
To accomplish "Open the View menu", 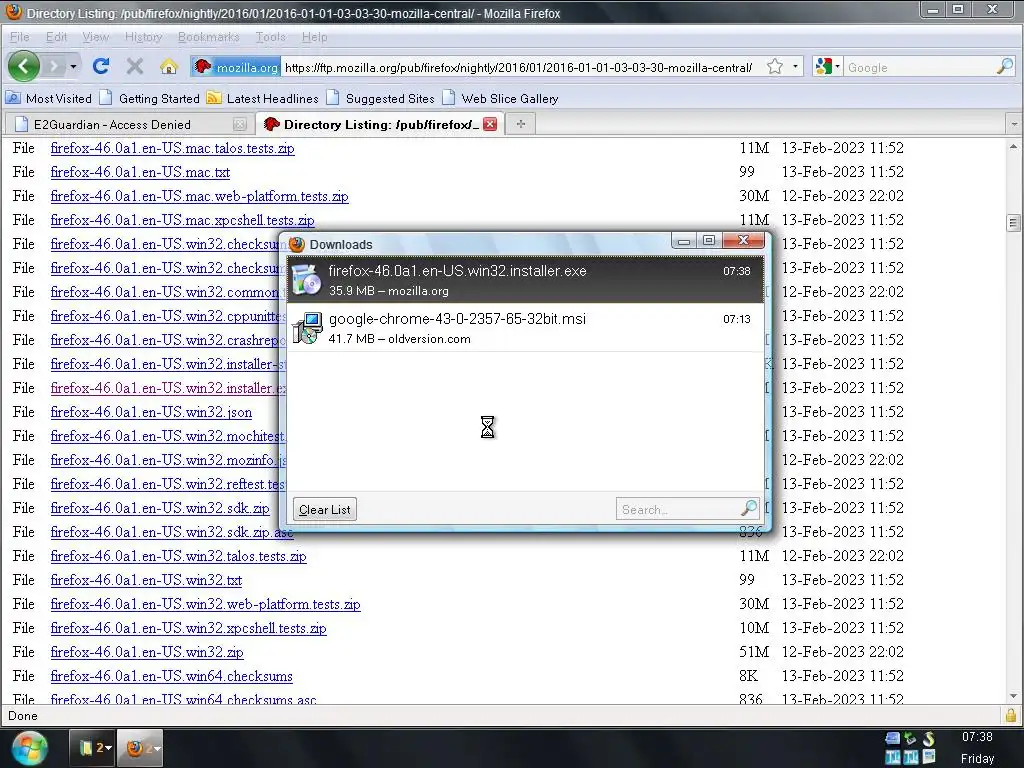I will pos(95,37).
